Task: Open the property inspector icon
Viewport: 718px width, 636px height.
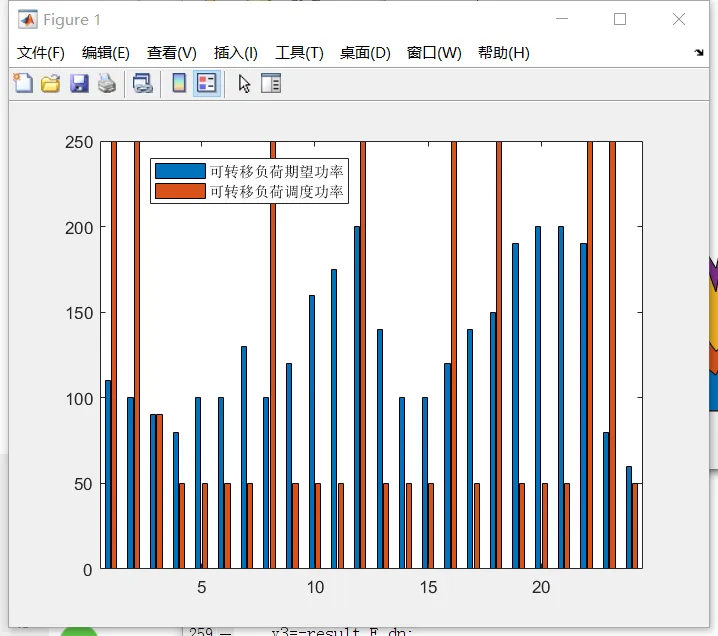Action: tap(271, 84)
